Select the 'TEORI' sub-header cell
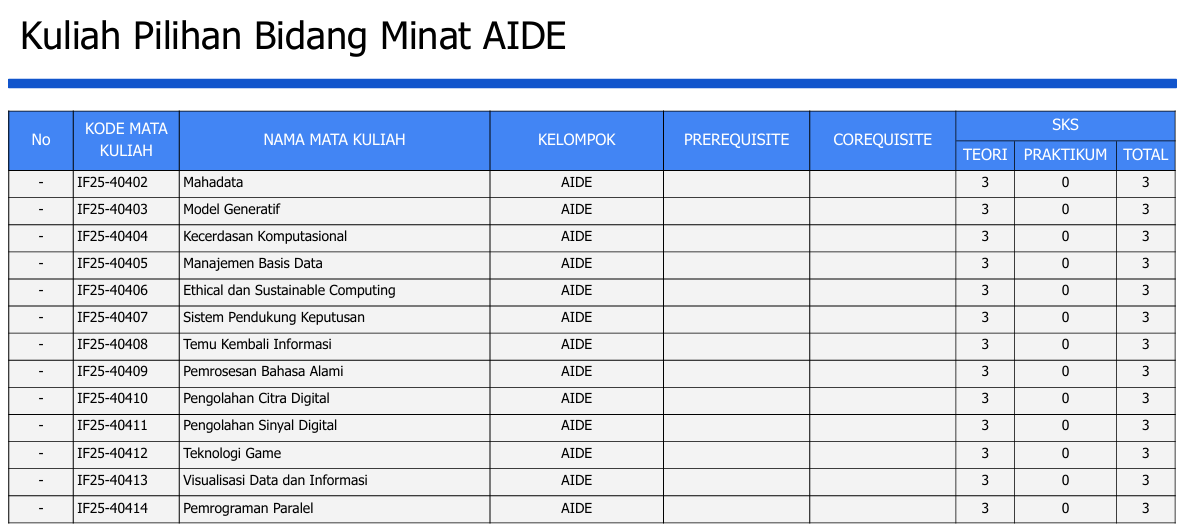This screenshot has width=1184, height=530. click(x=985, y=155)
